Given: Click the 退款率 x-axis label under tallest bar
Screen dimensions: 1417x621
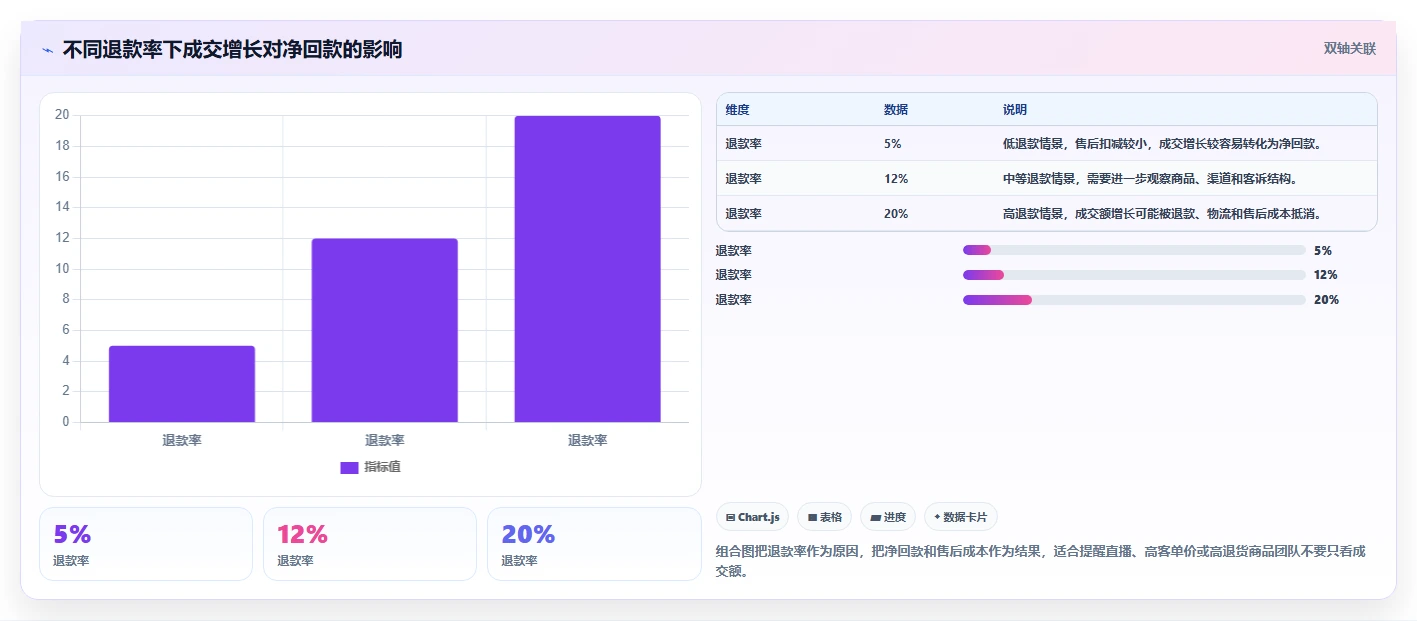Looking at the screenshot, I should point(588,440).
